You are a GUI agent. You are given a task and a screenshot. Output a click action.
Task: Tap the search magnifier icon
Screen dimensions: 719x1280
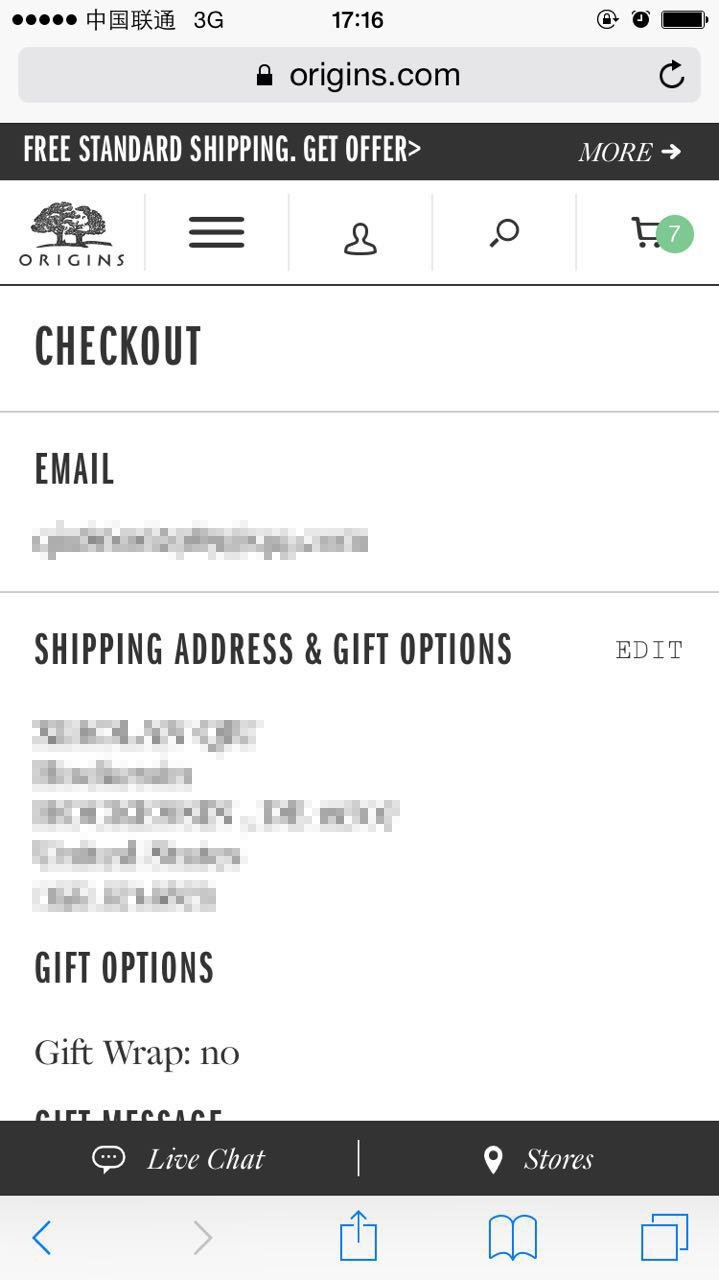[504, 233]
